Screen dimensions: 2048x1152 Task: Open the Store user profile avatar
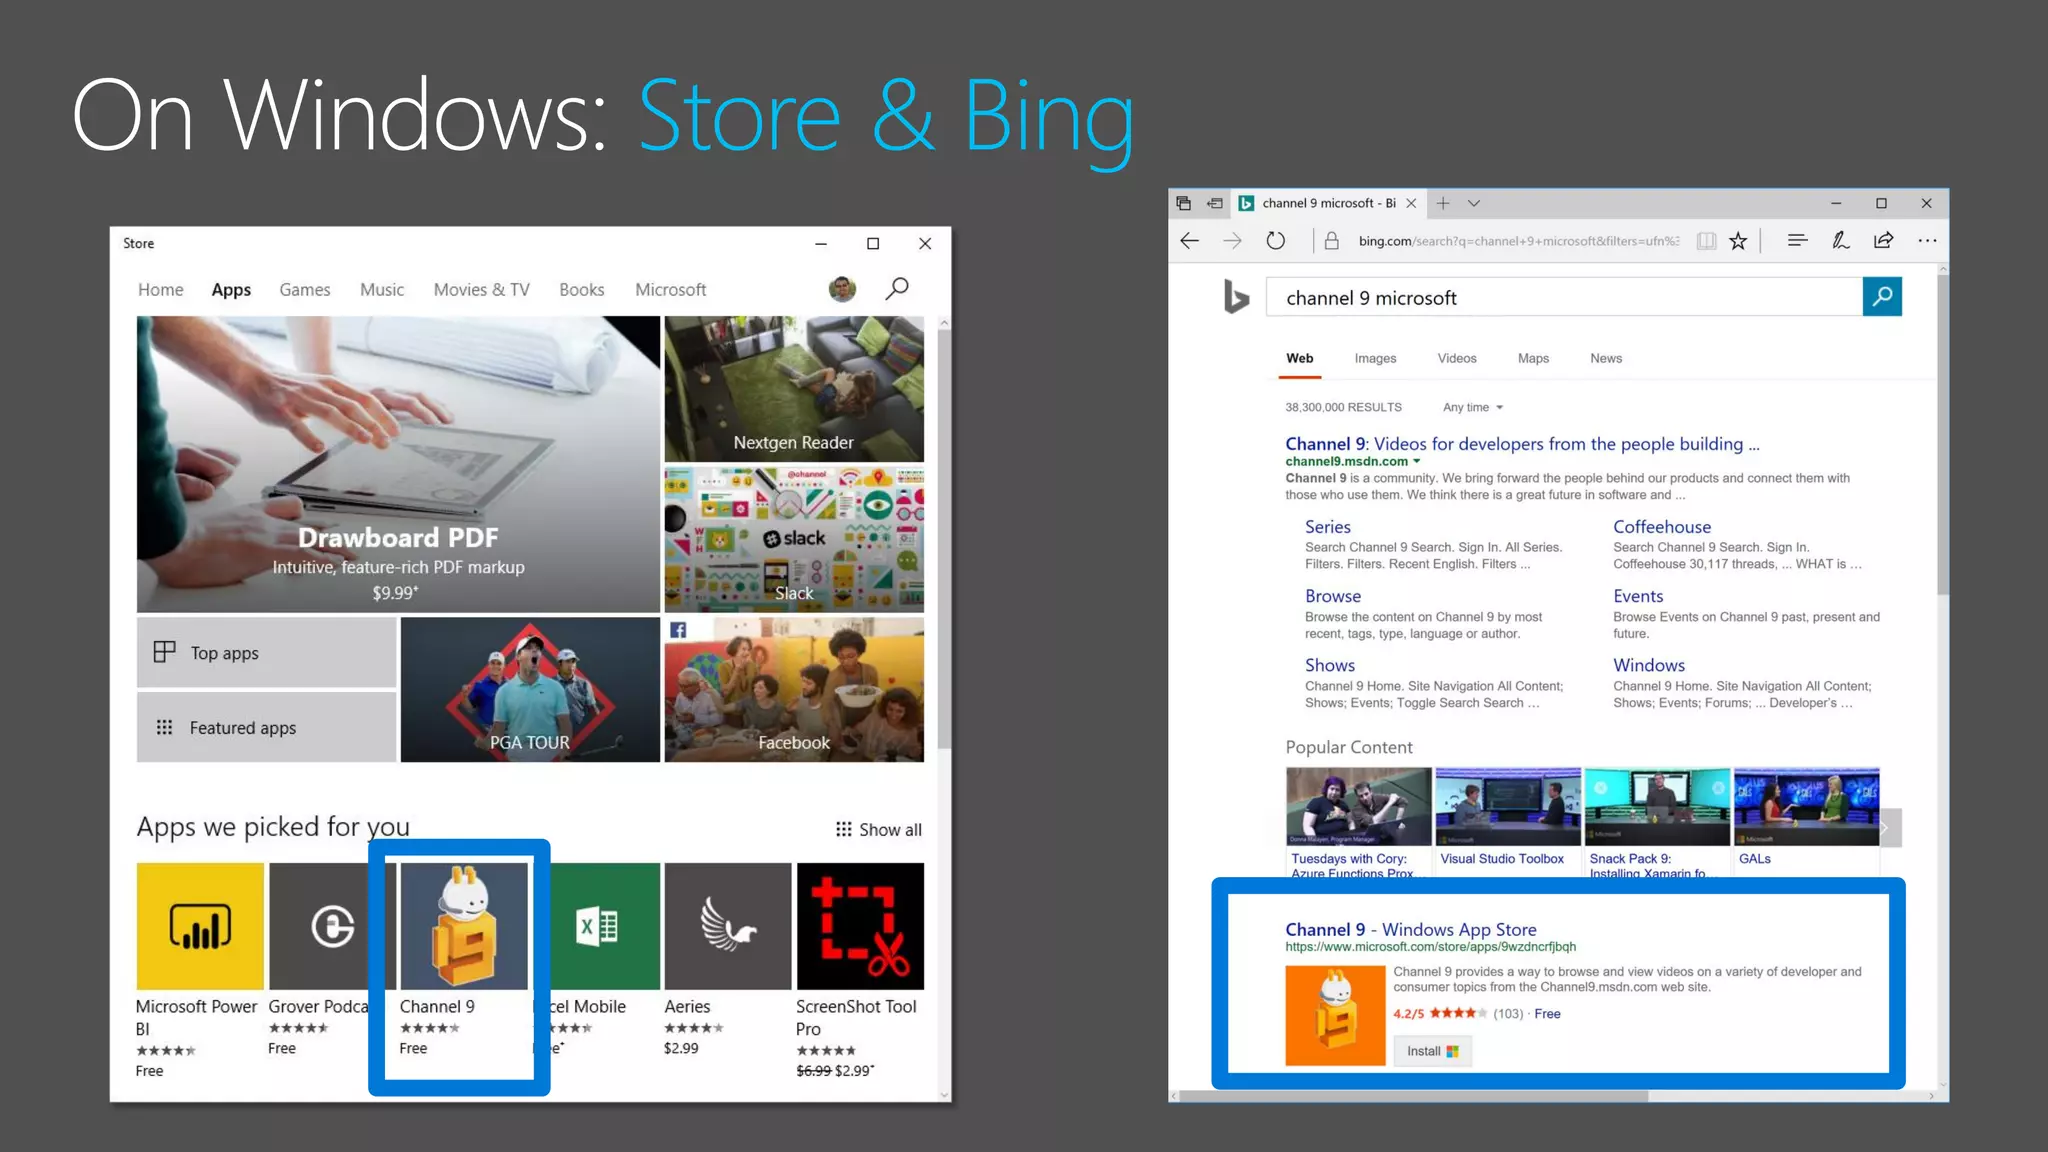[842, 289]
